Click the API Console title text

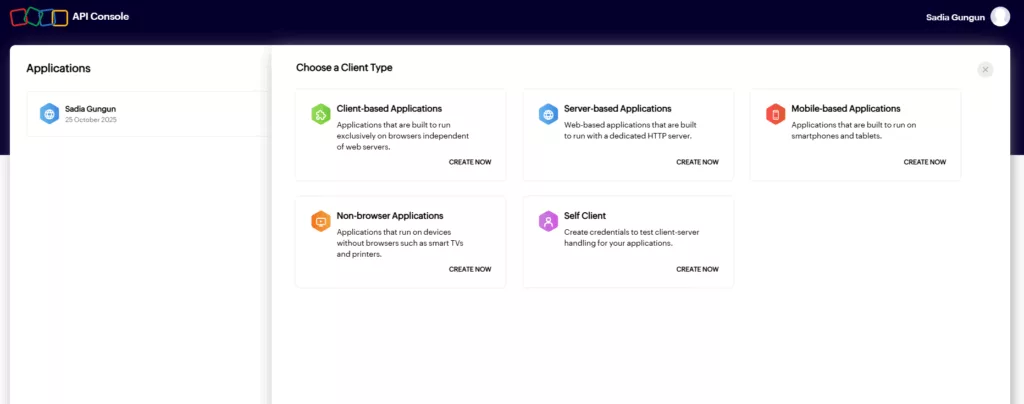click(x=100, y=17)
